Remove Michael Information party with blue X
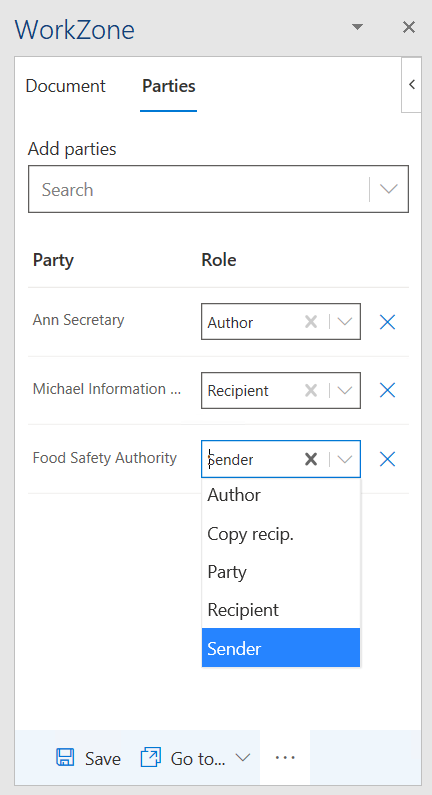Image resolution: width=432 pixels, height=795 pixels. pos(387,390)
